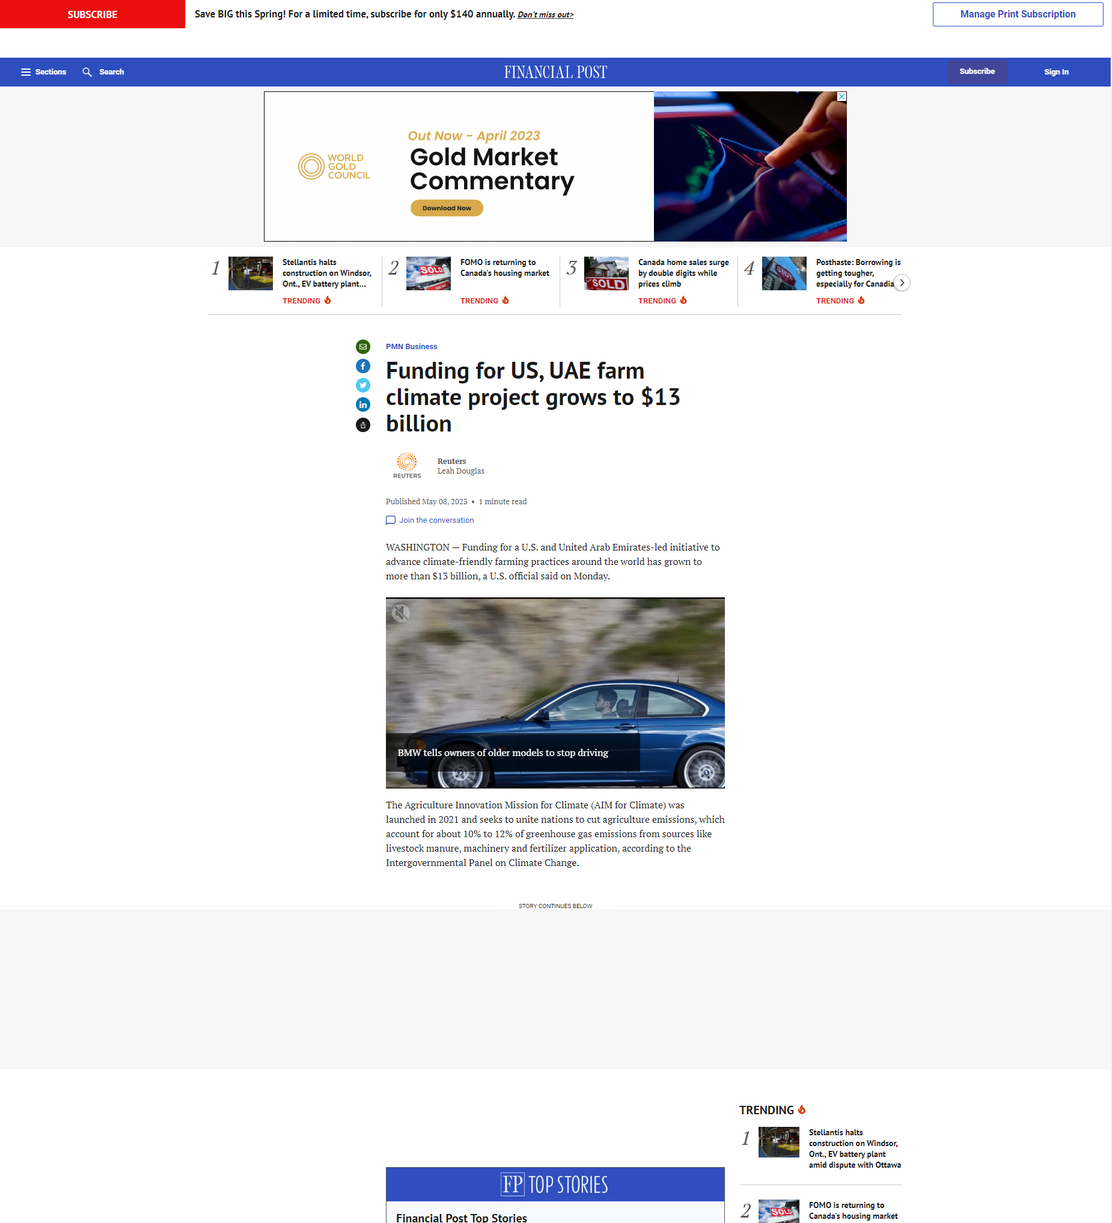Advance trending carousel with right chevron
This screenshot has width=1112, height=1223.
(902, 283)
